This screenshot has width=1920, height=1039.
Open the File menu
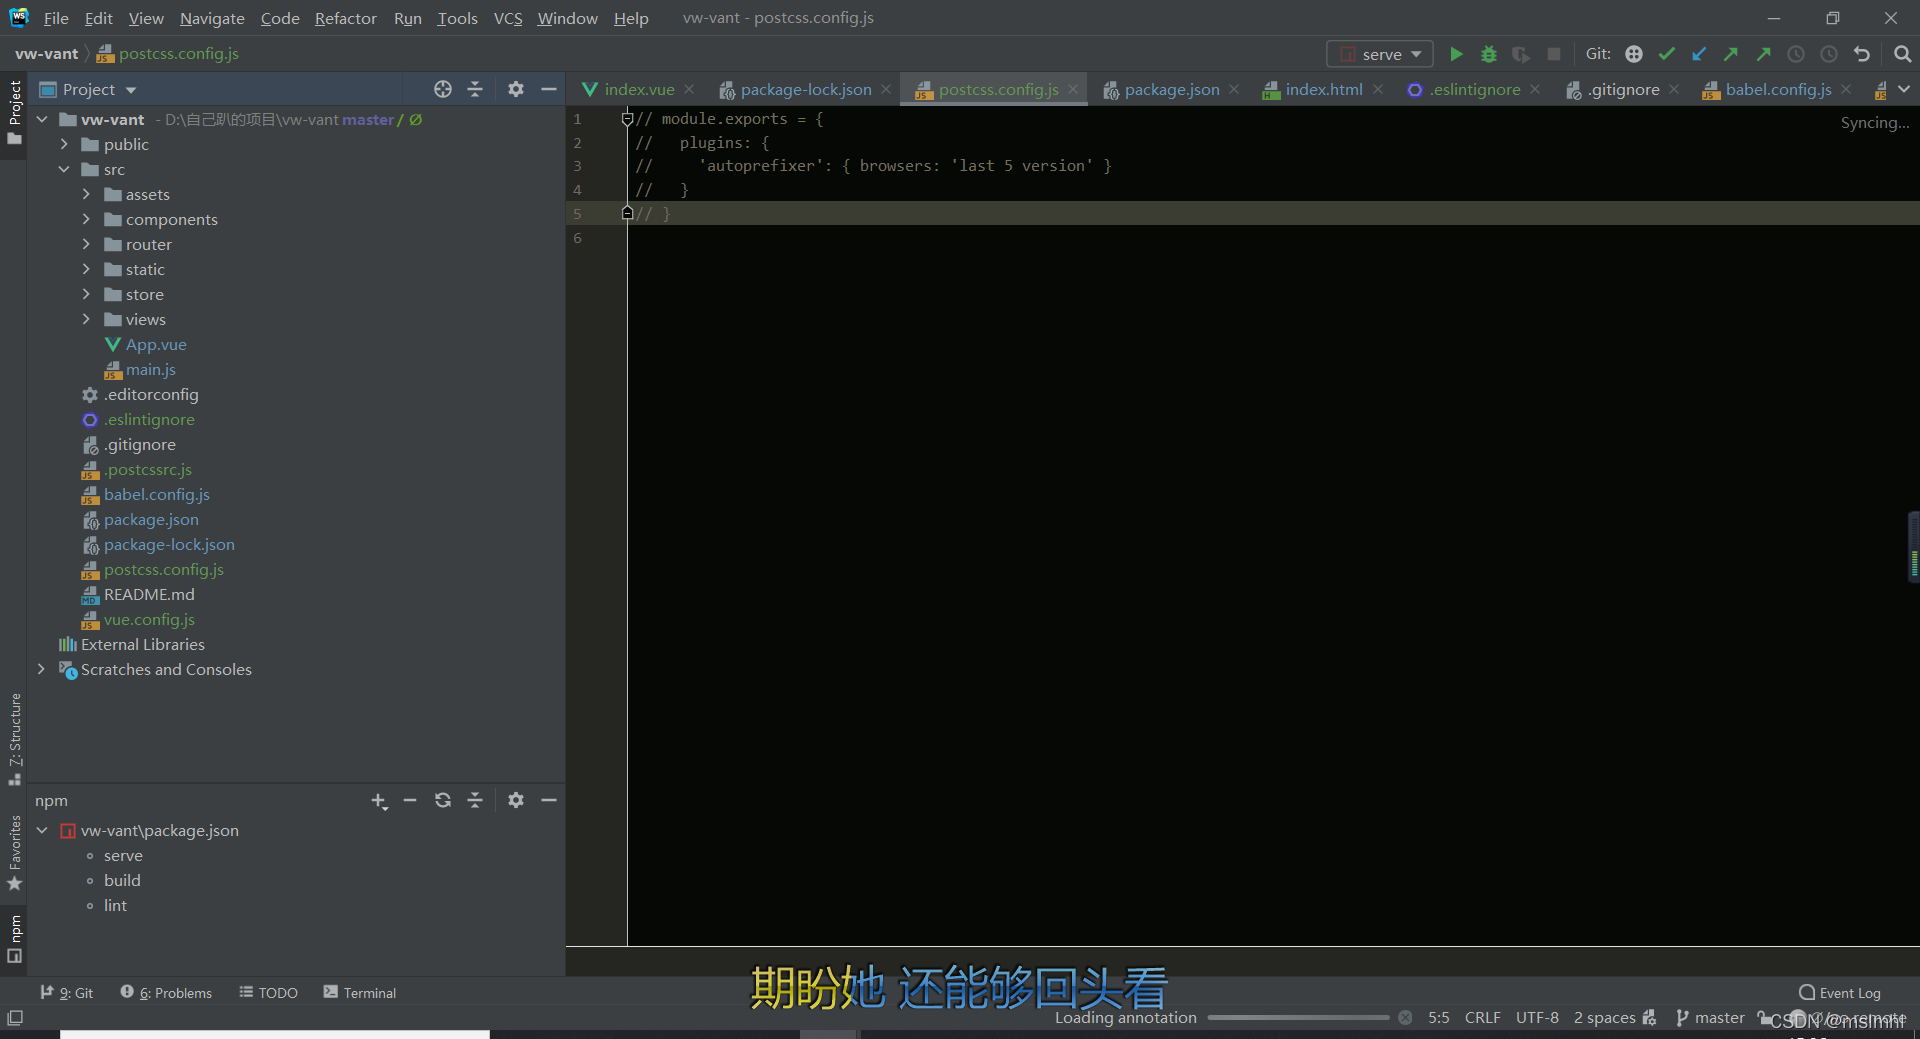point(56,18)
